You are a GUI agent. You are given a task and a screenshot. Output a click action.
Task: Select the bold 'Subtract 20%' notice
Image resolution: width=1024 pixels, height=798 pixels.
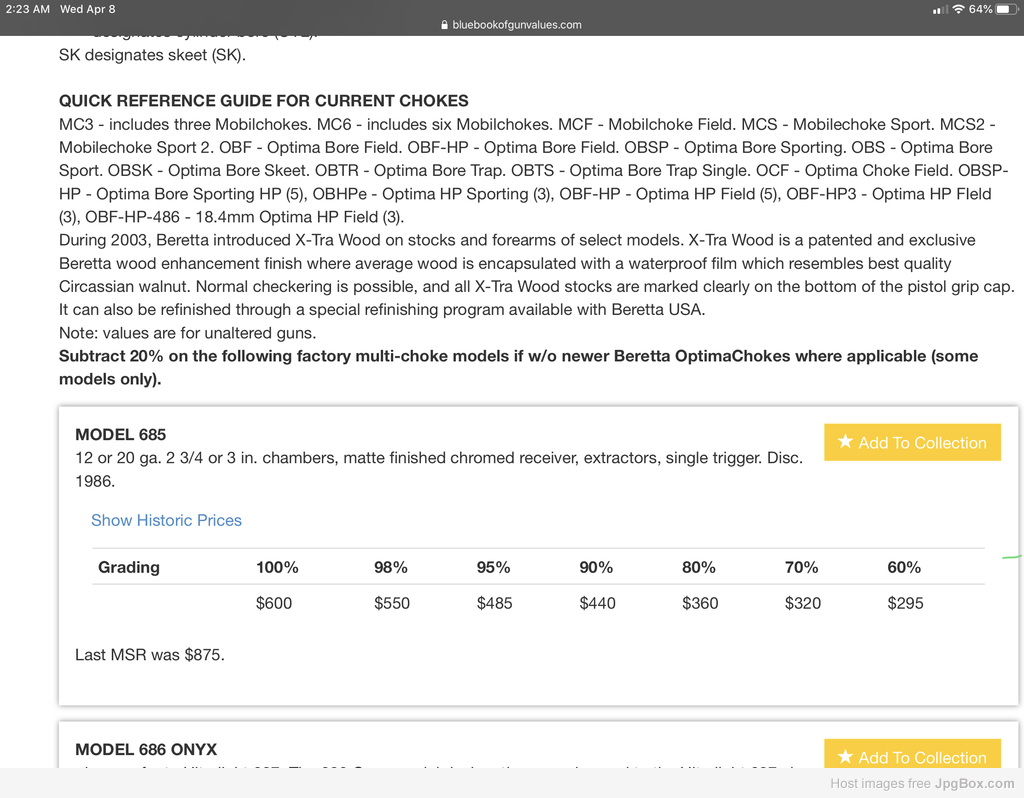pos(519,368)
